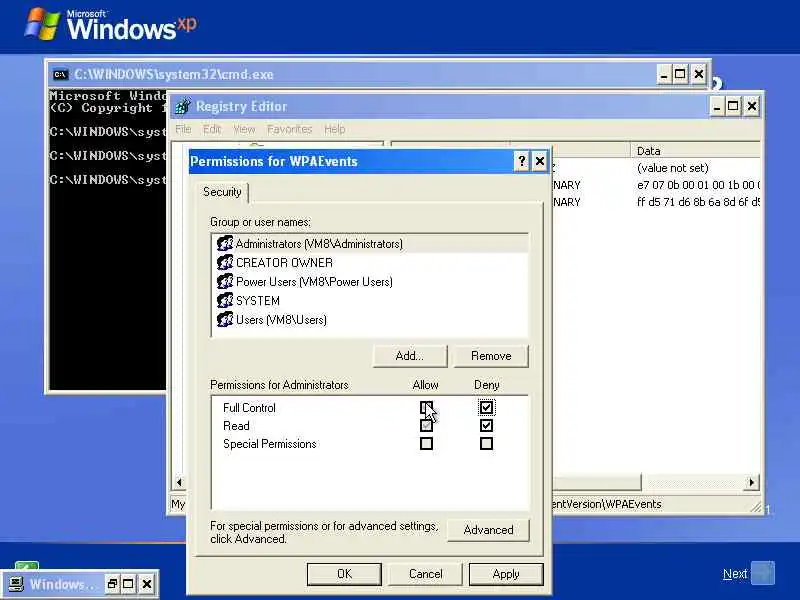Untick Deny checkbox for Full Control
Image resolution: width=800 pixels, height=600 pixels.
[486, 408]
